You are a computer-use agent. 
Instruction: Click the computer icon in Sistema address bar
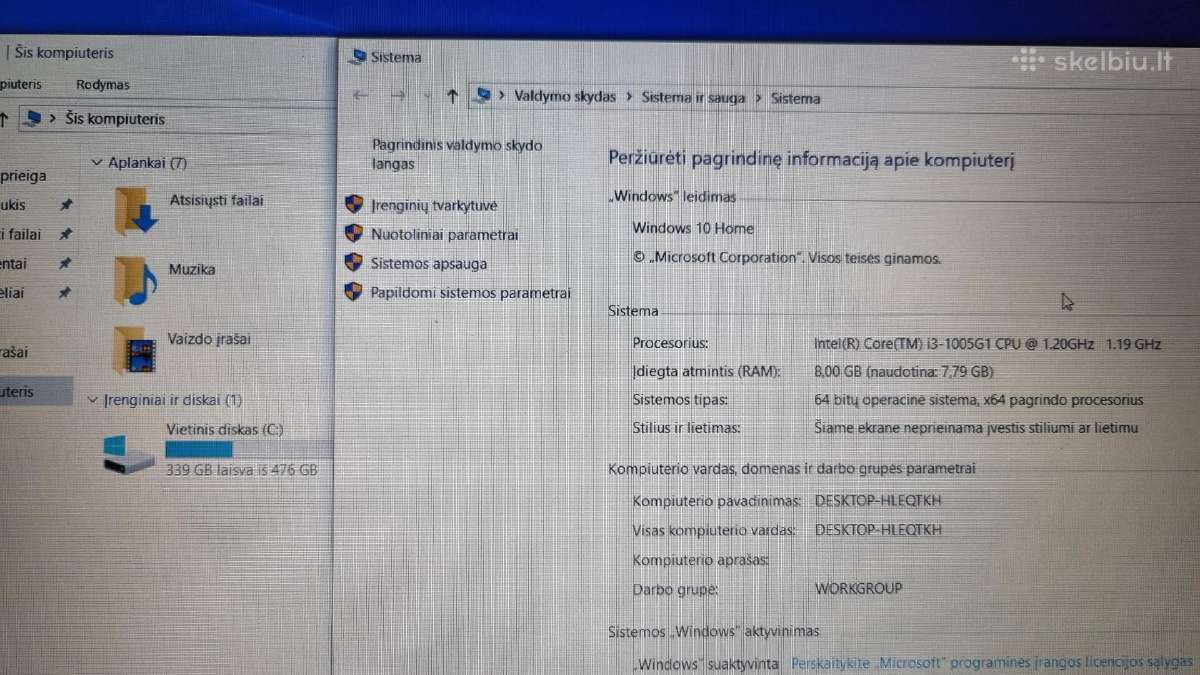(x=484, y=96)
